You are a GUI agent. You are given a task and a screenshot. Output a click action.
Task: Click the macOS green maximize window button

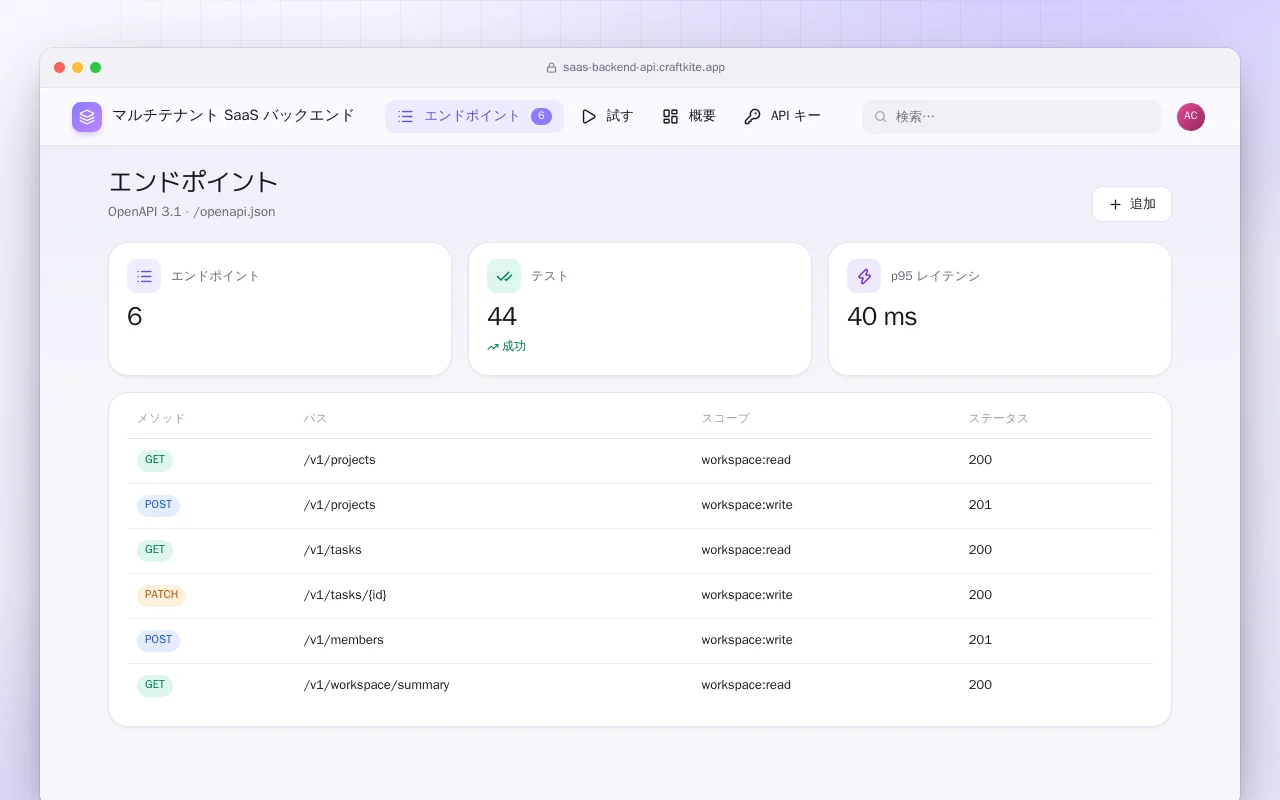pyautogui.click(x=96, y=68)
